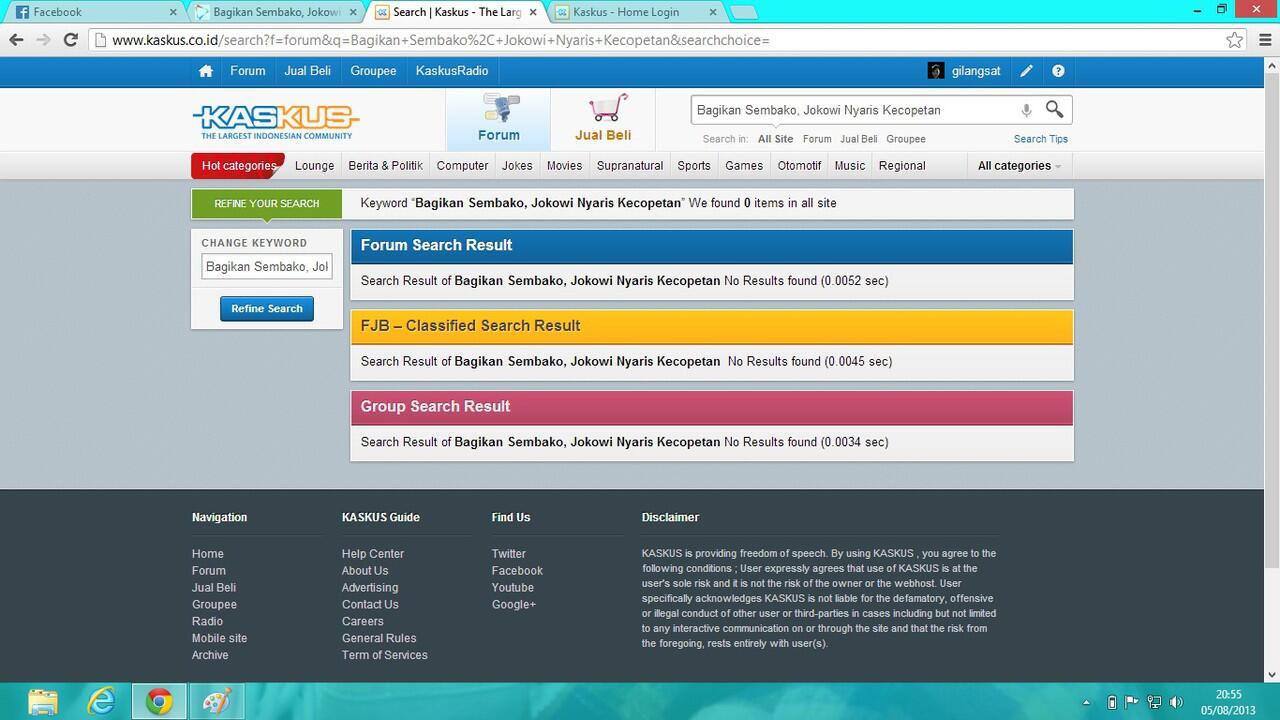
Task: Open the Otomotif category
Action: click(x=799, y=166)
